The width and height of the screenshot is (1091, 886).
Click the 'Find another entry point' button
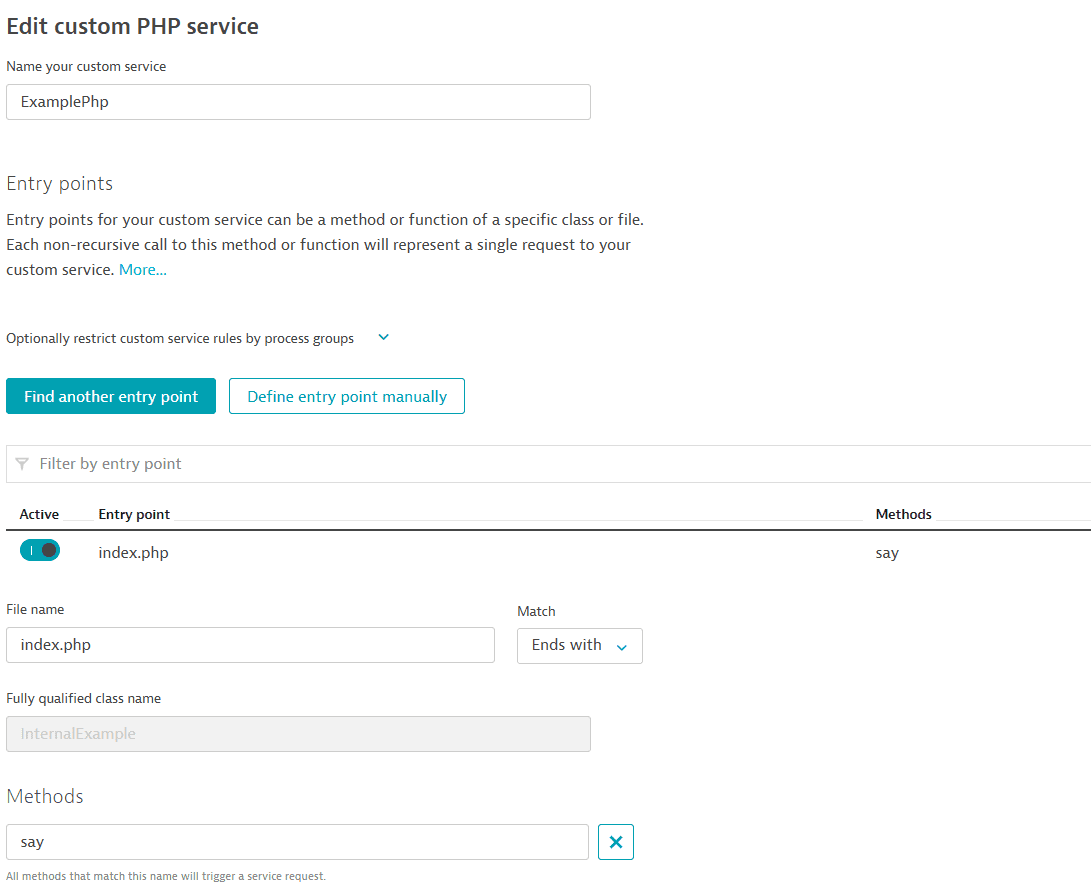111,396
